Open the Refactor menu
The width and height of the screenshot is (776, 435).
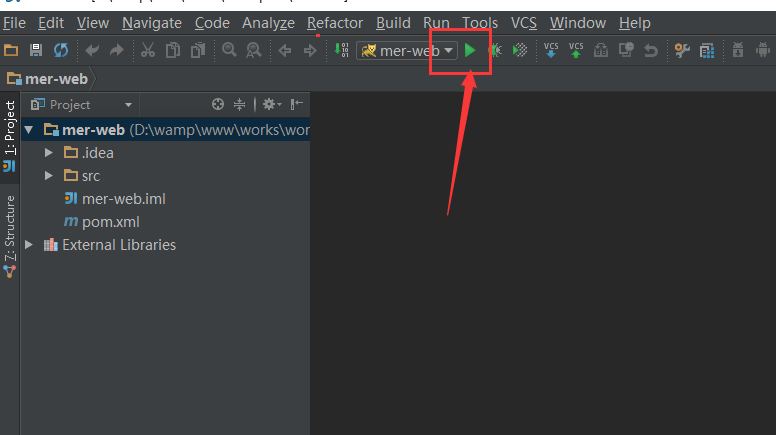coord(335,23)
